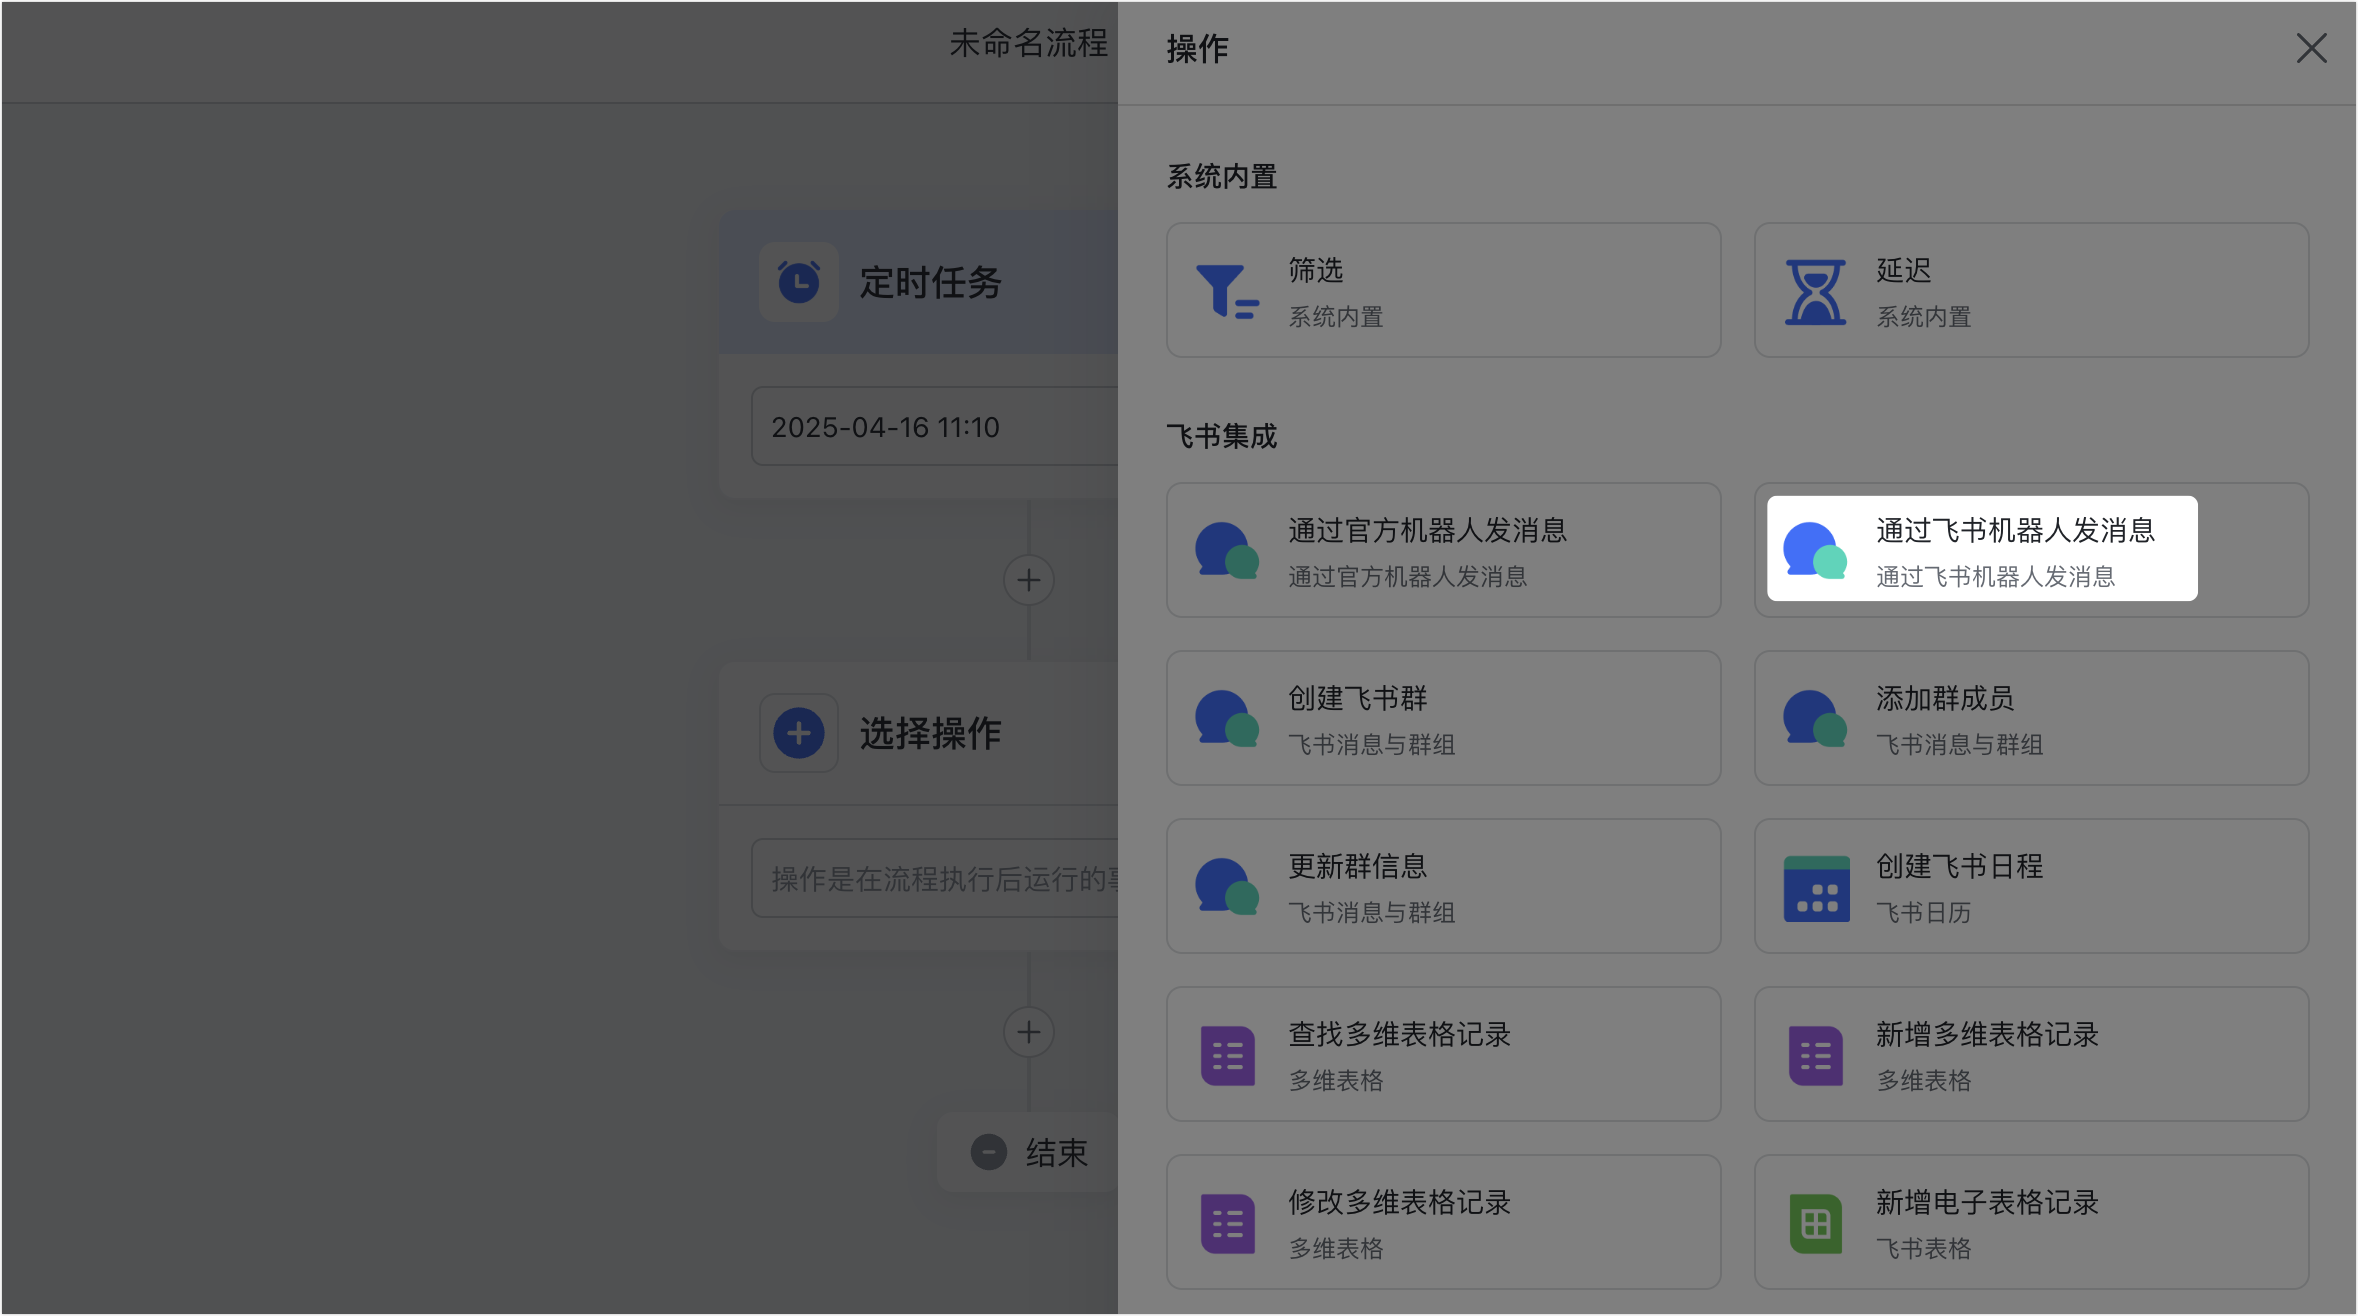2358x1316 pixels.
Task: Choose the 创建飞书日程 action title
Action: (1959, 866)
